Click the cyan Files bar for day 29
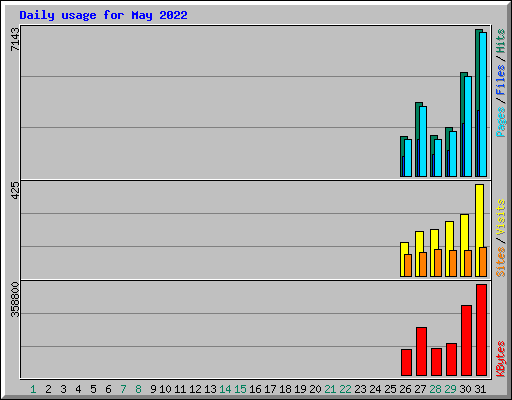The width and height of the screenshot is (512, 400). click(x=453, y=154)
